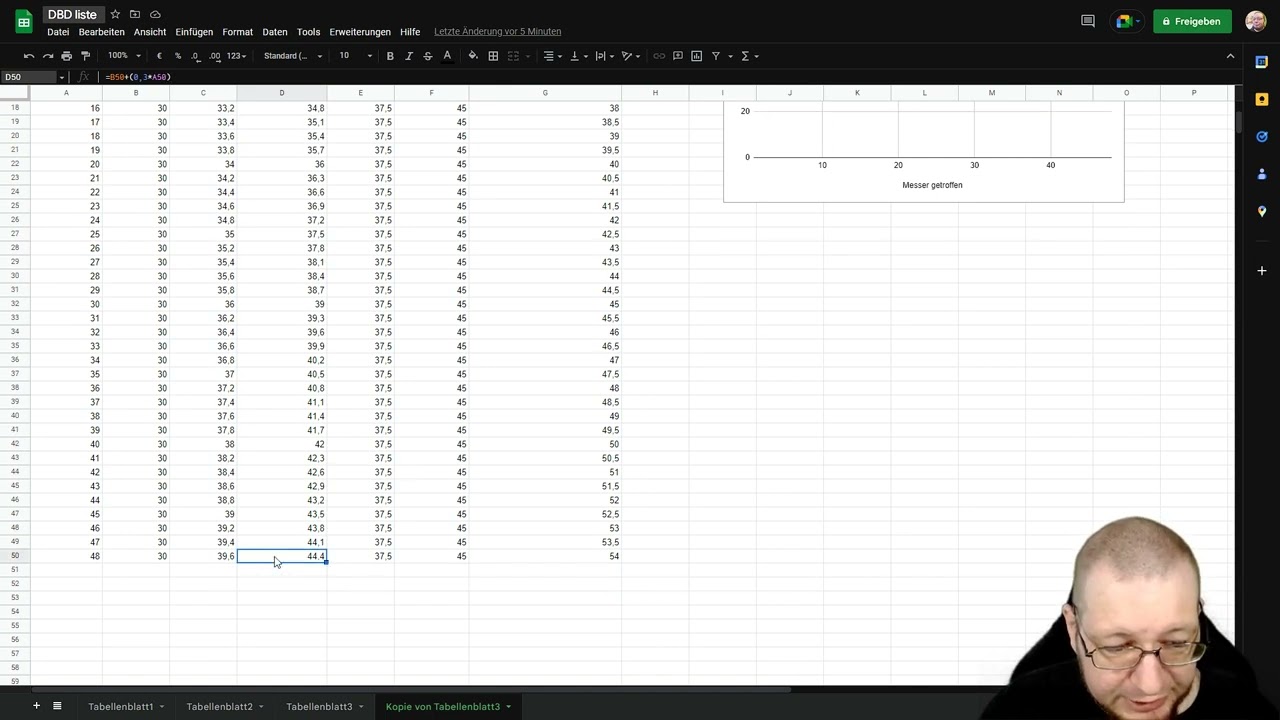
Task: Toggle the filter on the data
Action: click(716, 56)
